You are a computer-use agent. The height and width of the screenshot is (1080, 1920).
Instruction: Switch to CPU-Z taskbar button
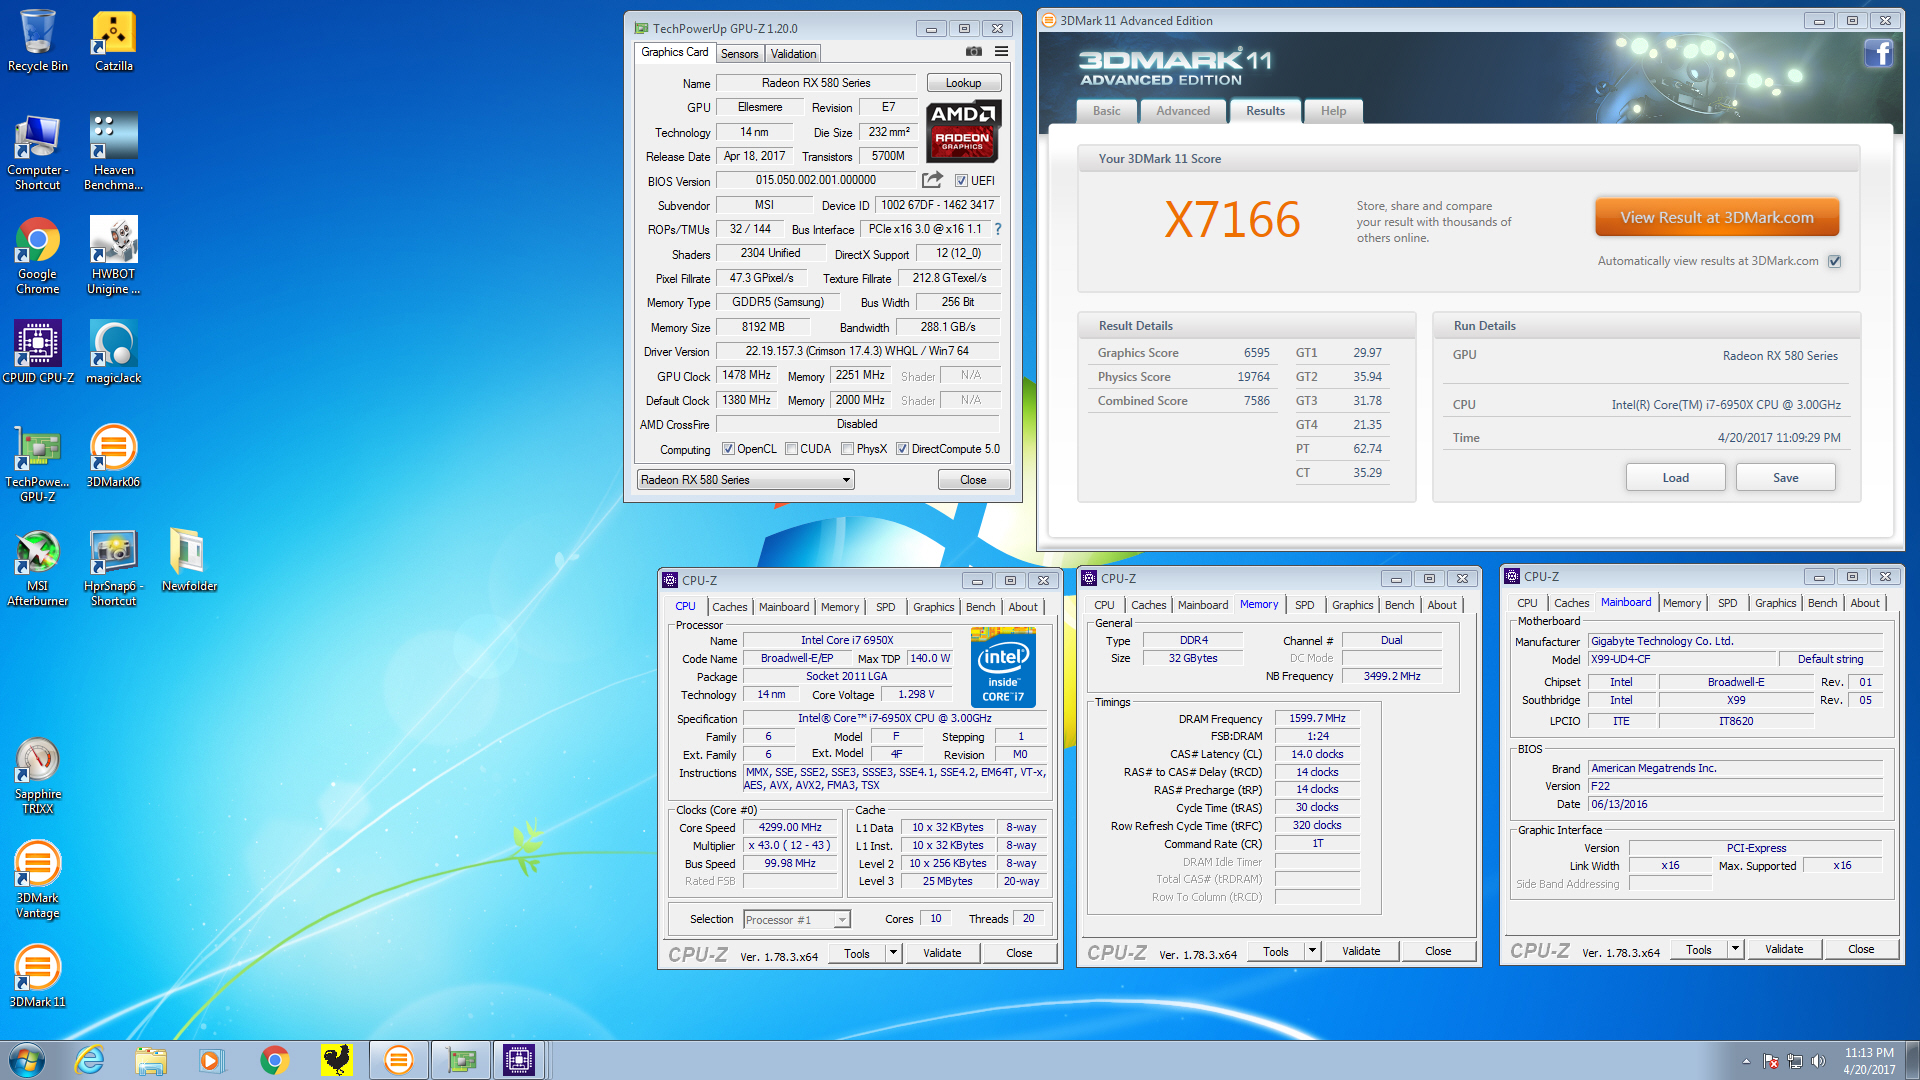click(x=519, y=1060)
